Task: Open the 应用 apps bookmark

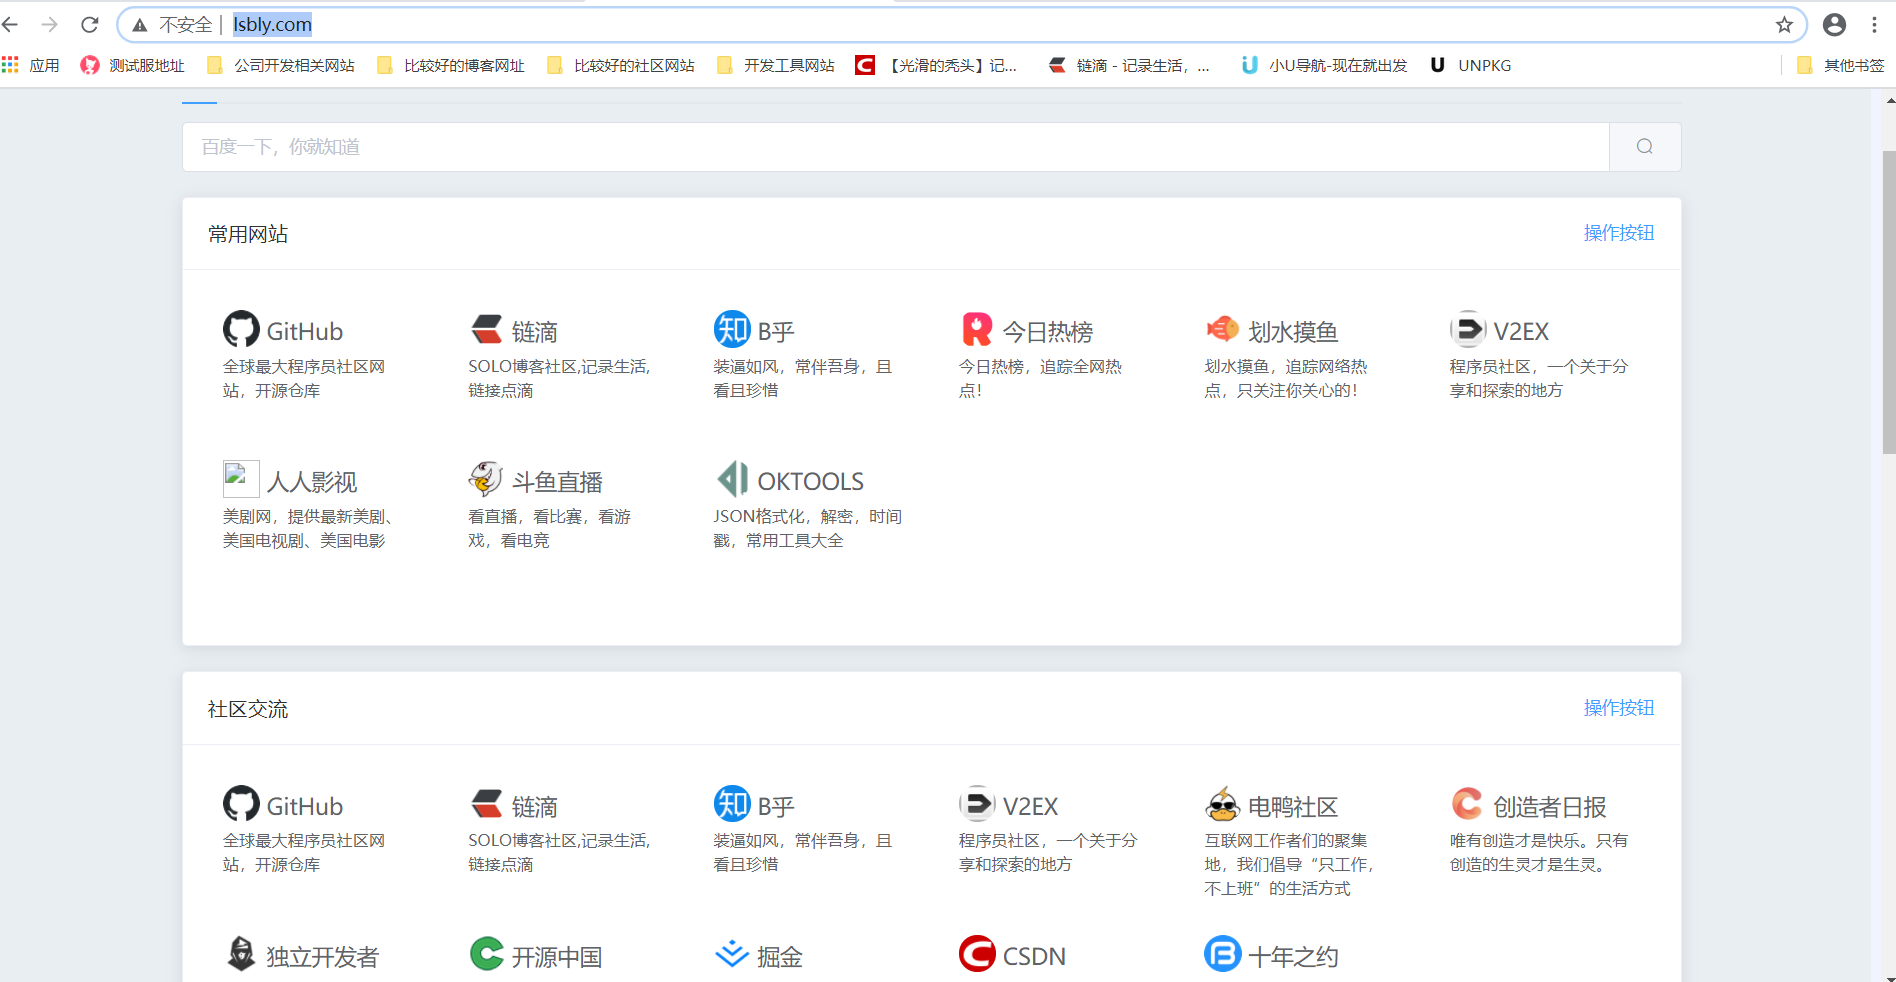Action: tap(31, 65)
